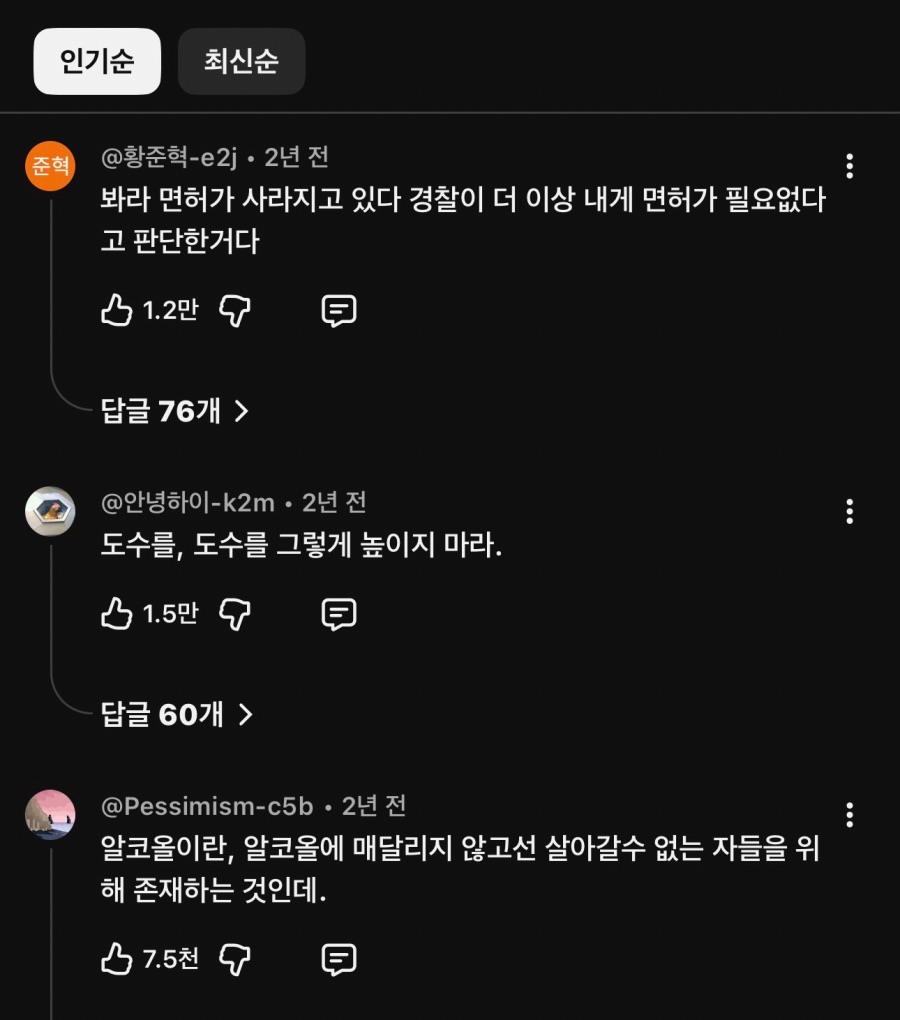This screenshot has width=900, height=1020.
Task: Open the @Pessimism-c5b channel link
Action: point(207,806)
